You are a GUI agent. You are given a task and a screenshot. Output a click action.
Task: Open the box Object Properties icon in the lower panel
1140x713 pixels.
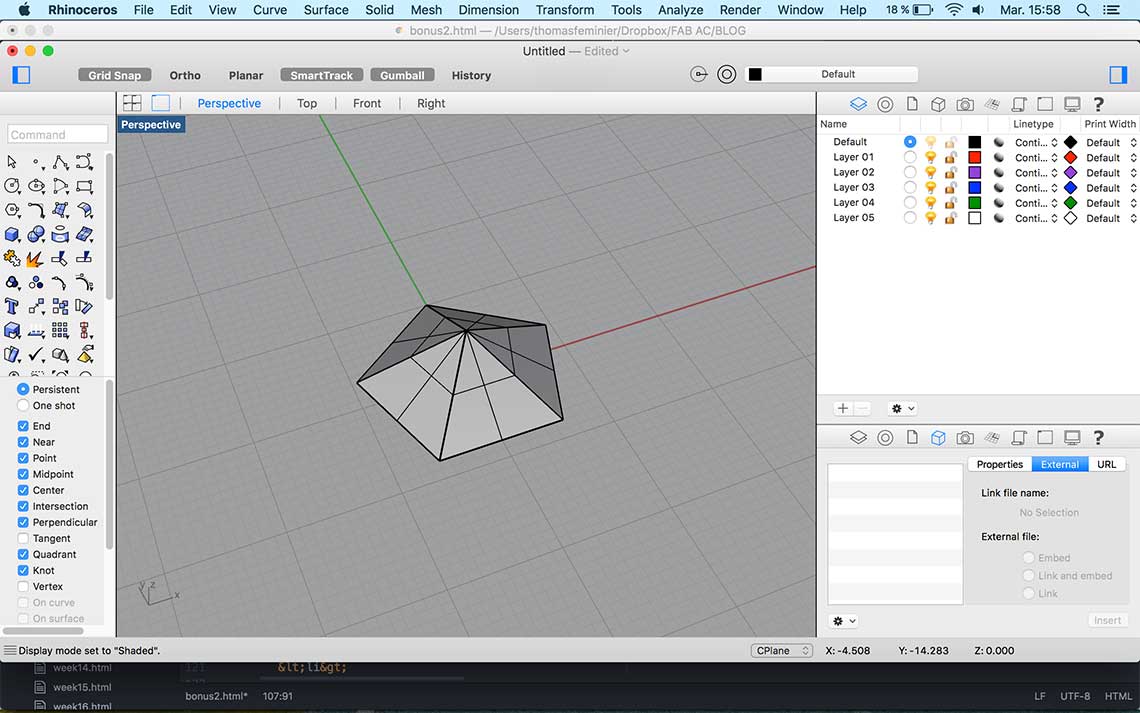click(x=938, y=438)
